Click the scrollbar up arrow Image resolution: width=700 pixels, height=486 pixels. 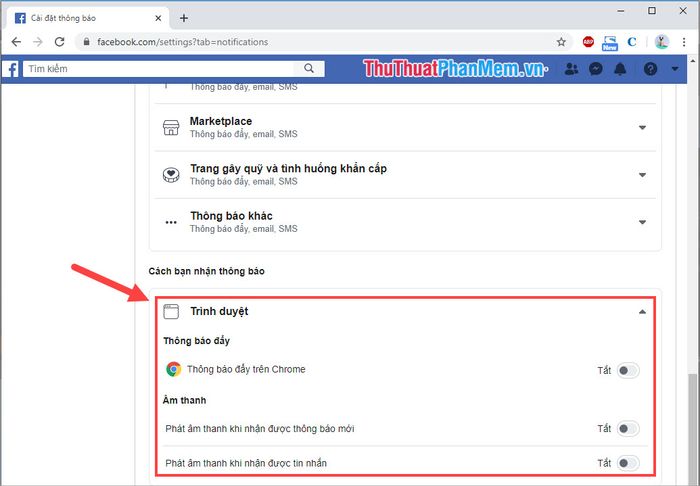click(x=692, y=61)
